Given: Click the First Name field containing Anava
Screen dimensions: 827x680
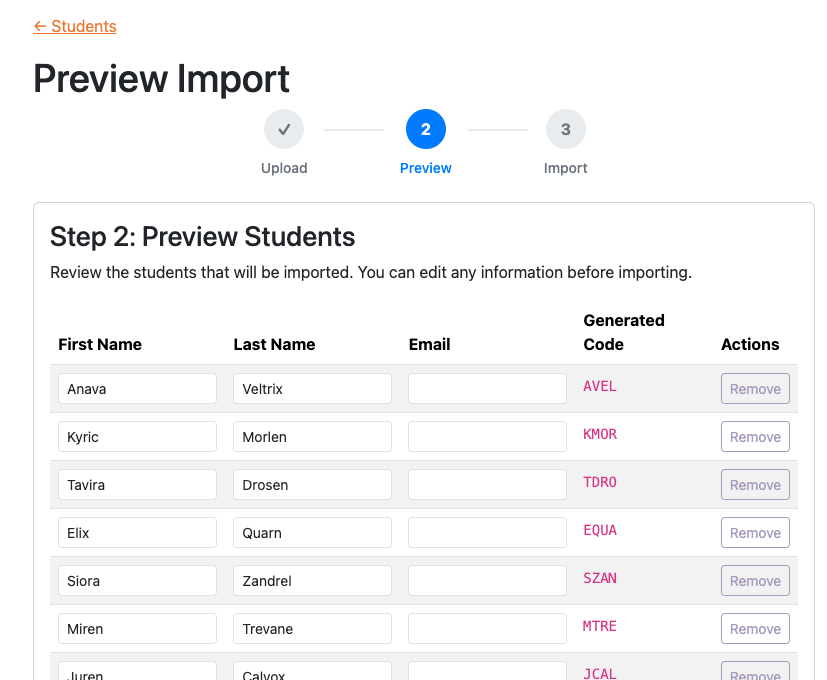Looking at the screenshot, I should (x=137, y=388).
